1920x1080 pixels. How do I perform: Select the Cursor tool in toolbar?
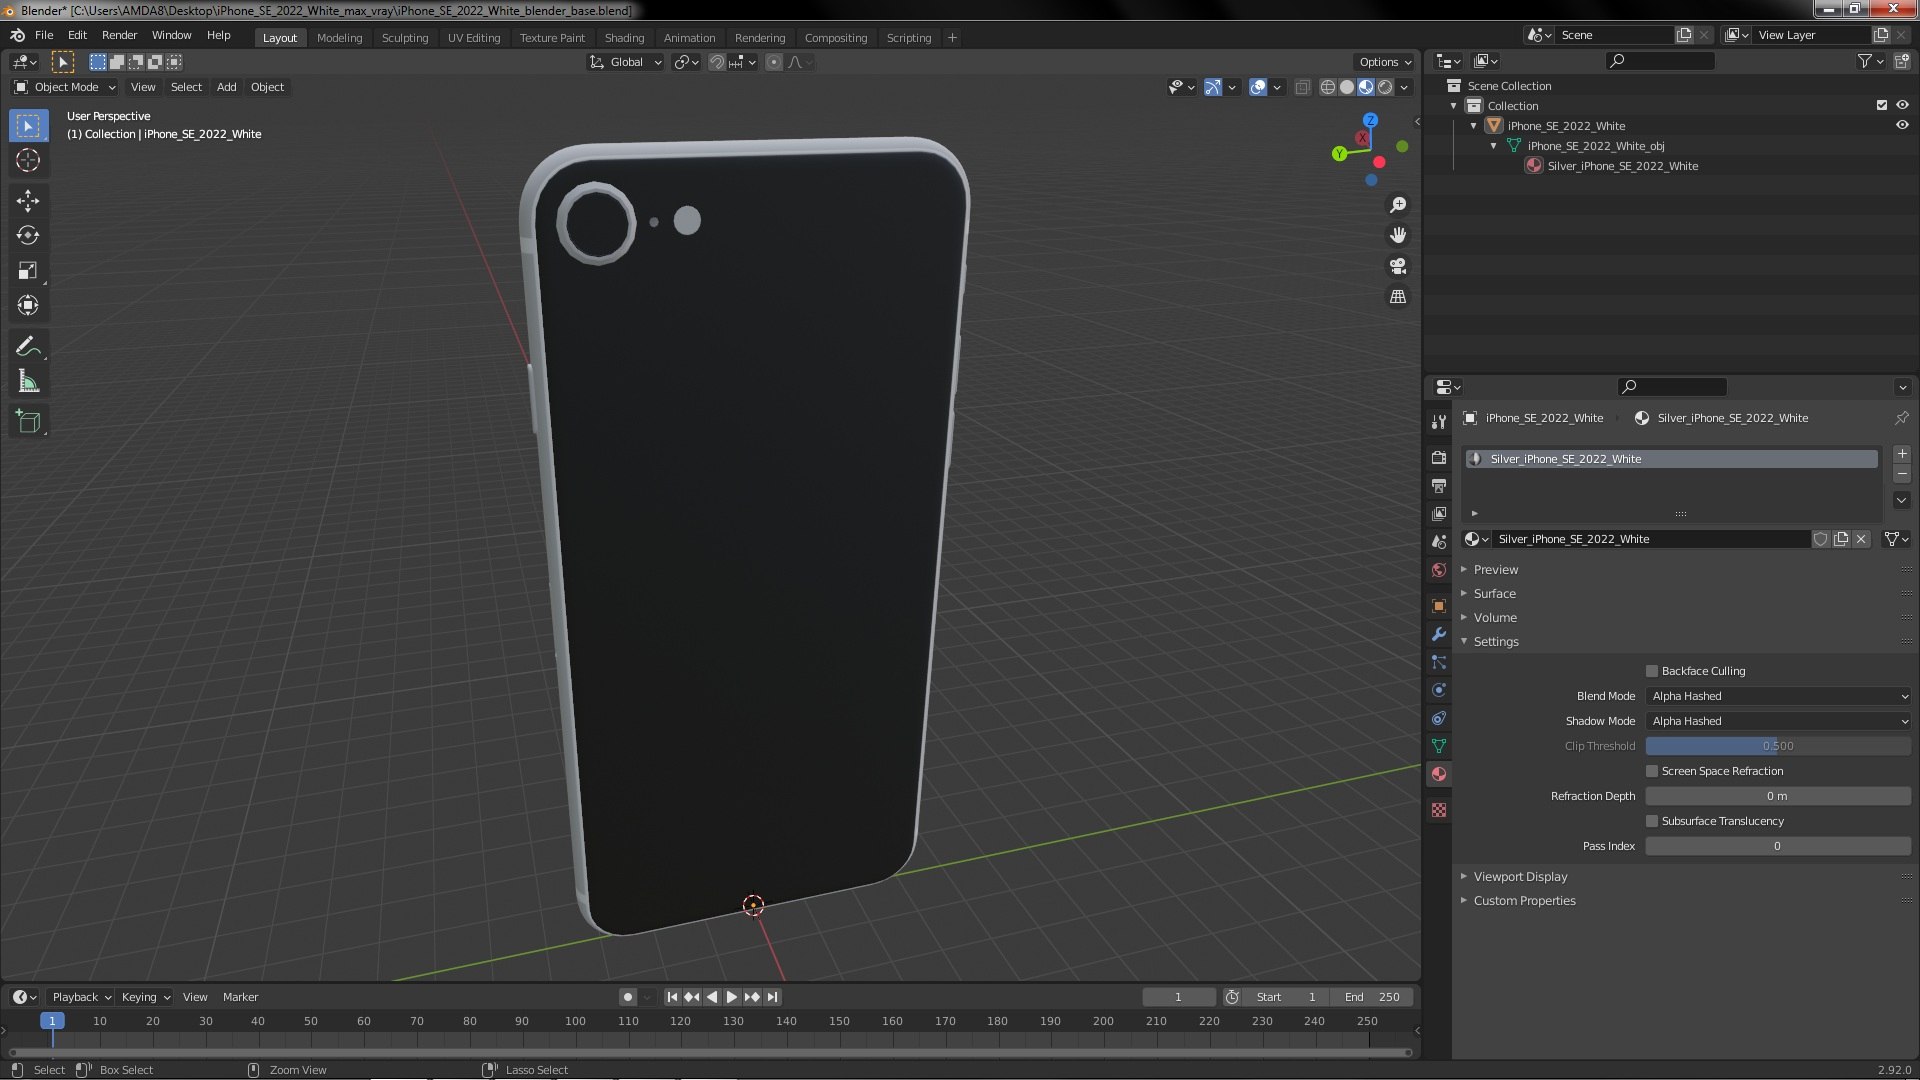coord(28,160)
